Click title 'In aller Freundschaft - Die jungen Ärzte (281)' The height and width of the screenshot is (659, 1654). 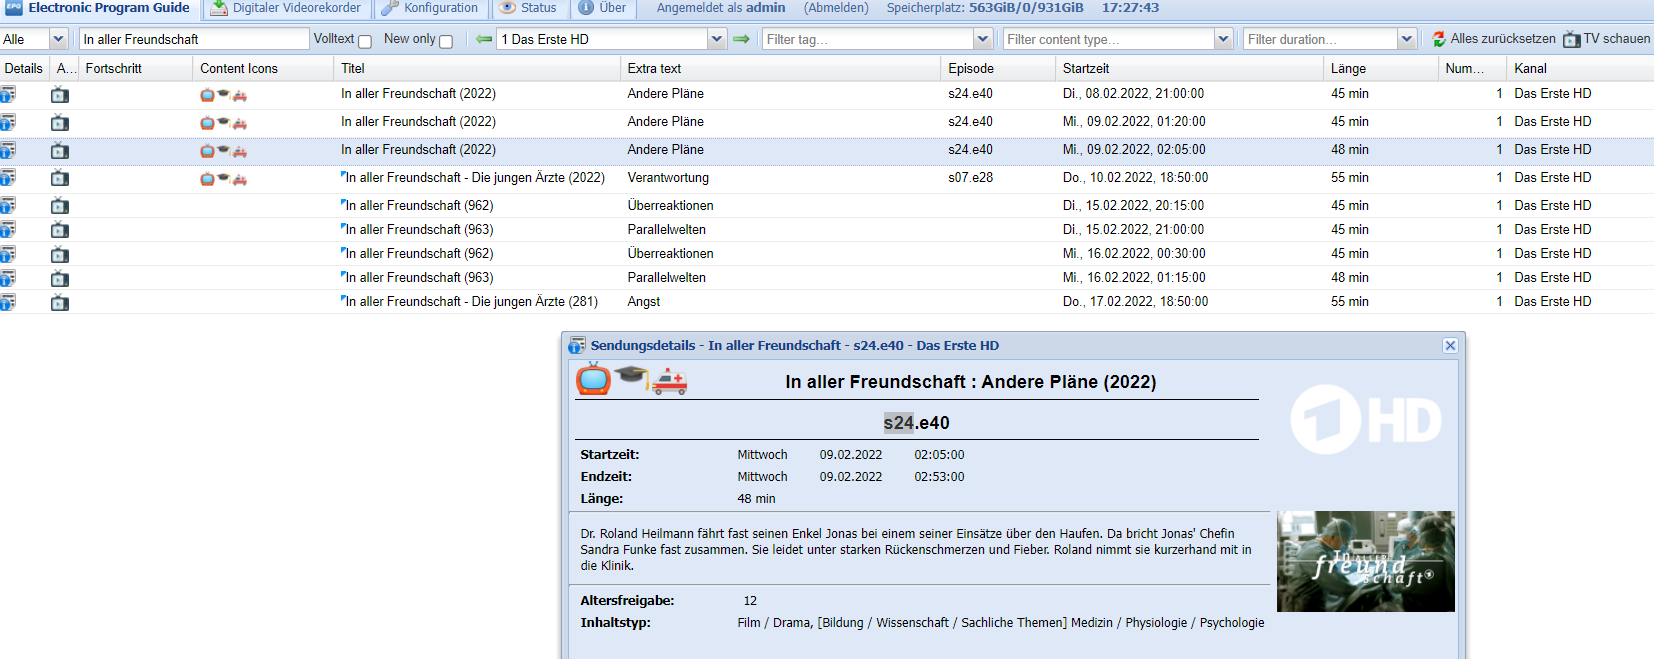[472, 302]
